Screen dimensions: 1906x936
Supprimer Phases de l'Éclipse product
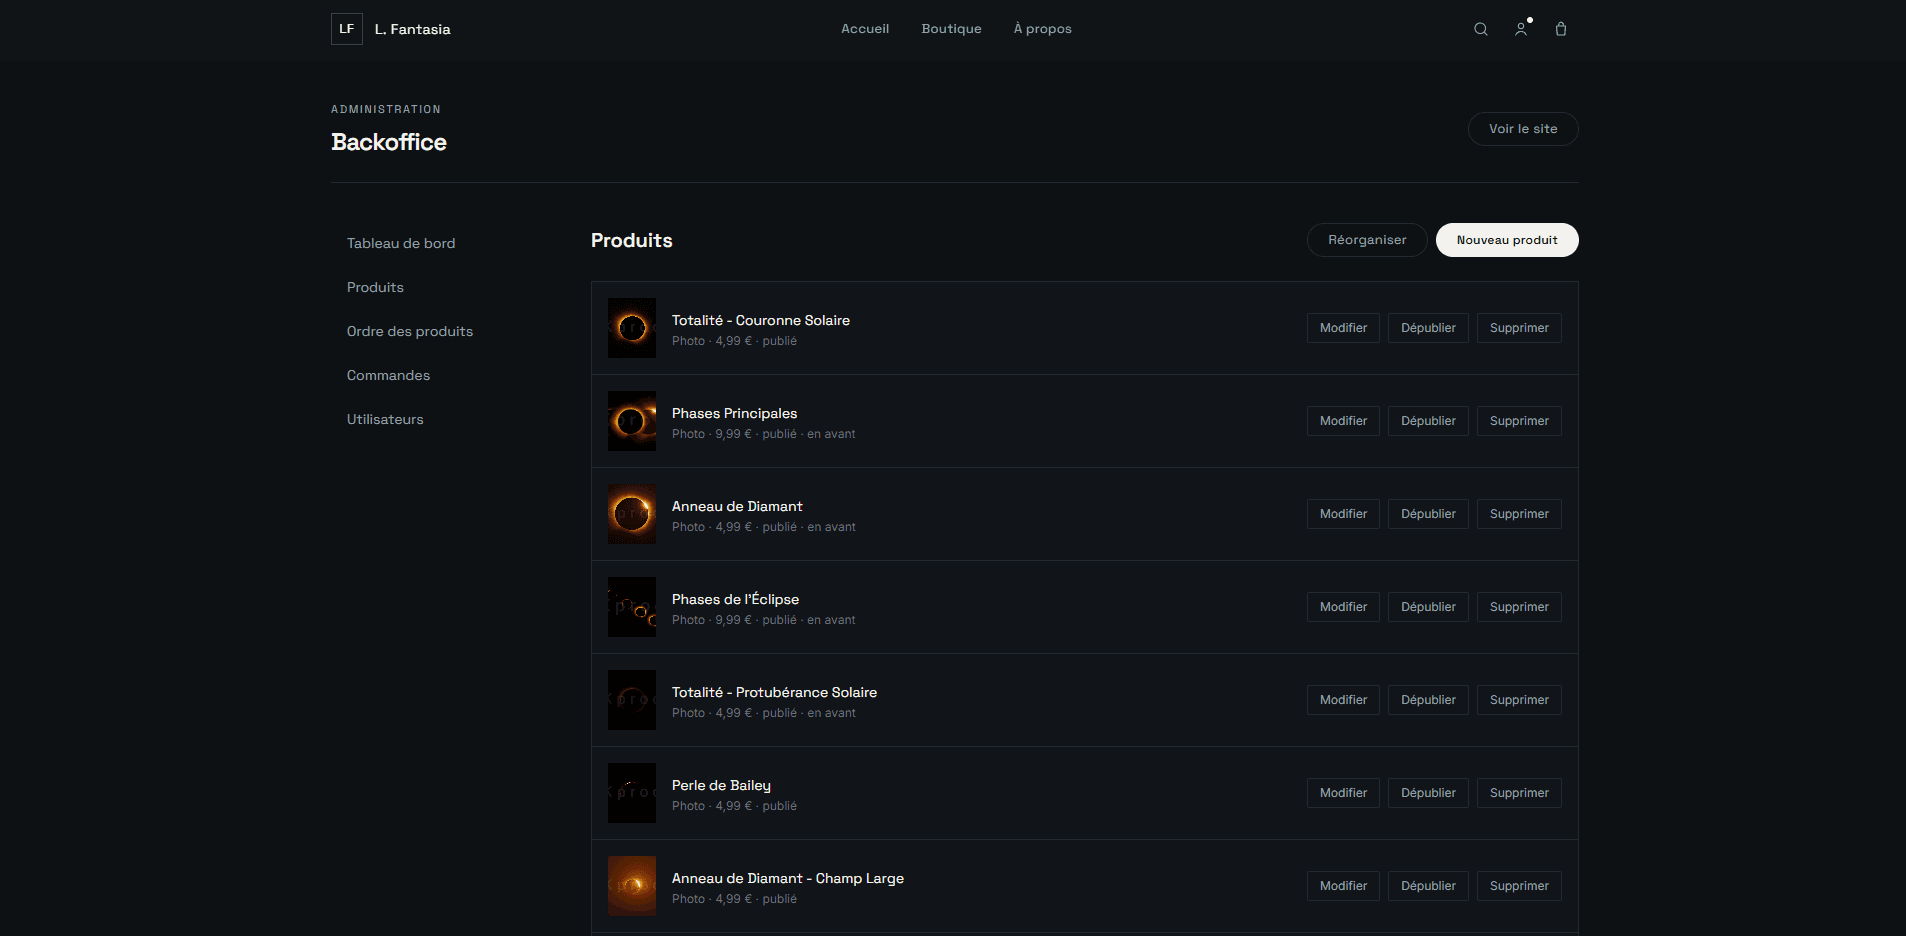[1519, 607]
